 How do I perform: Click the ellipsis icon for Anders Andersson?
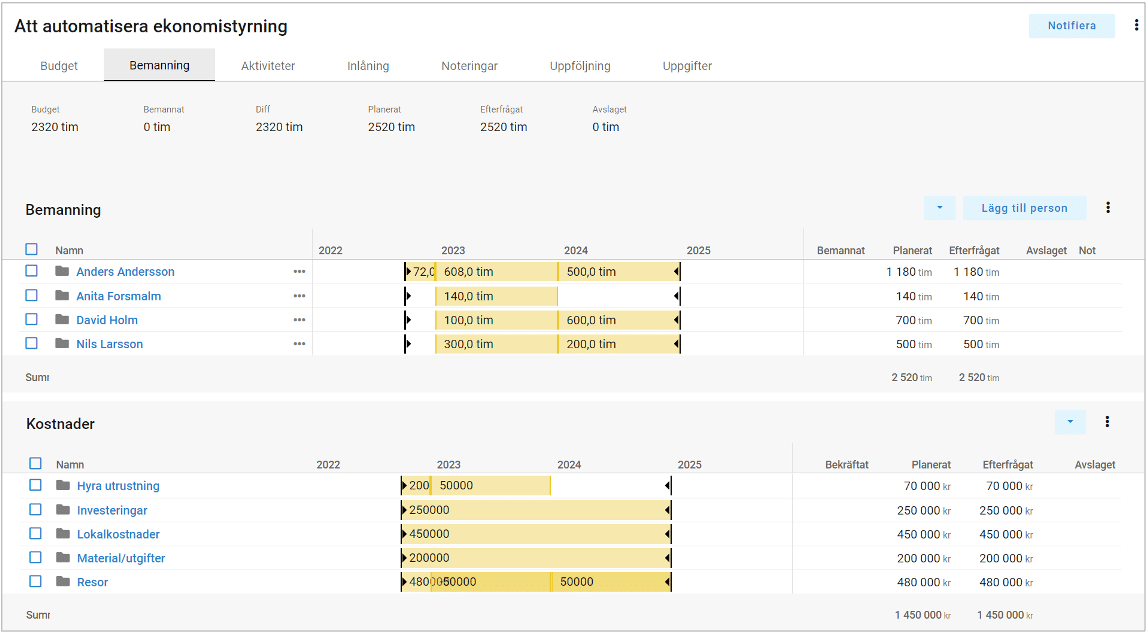[299, 272]
